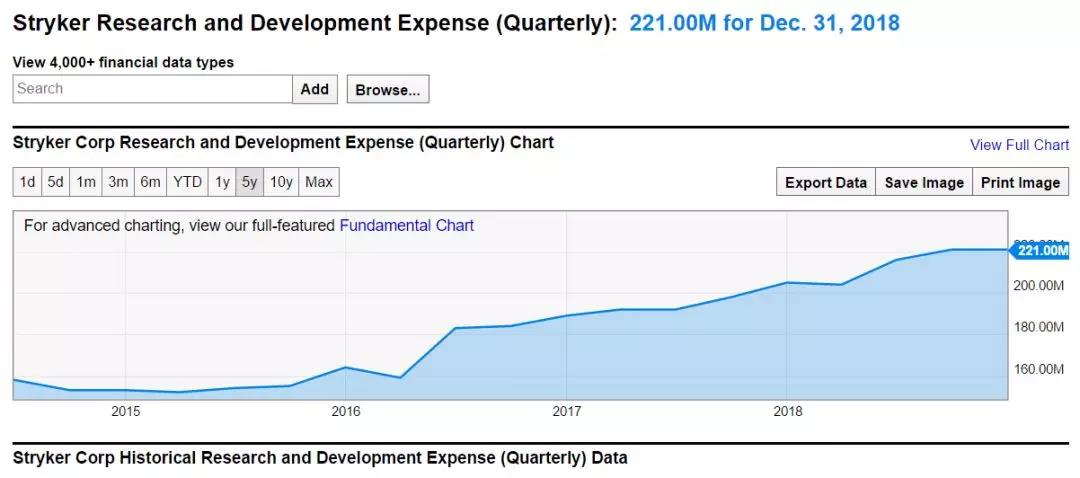Viewport: 1080px width, 478px height.
Task: Click the Export Data button
Action: [x=825, y=182]
